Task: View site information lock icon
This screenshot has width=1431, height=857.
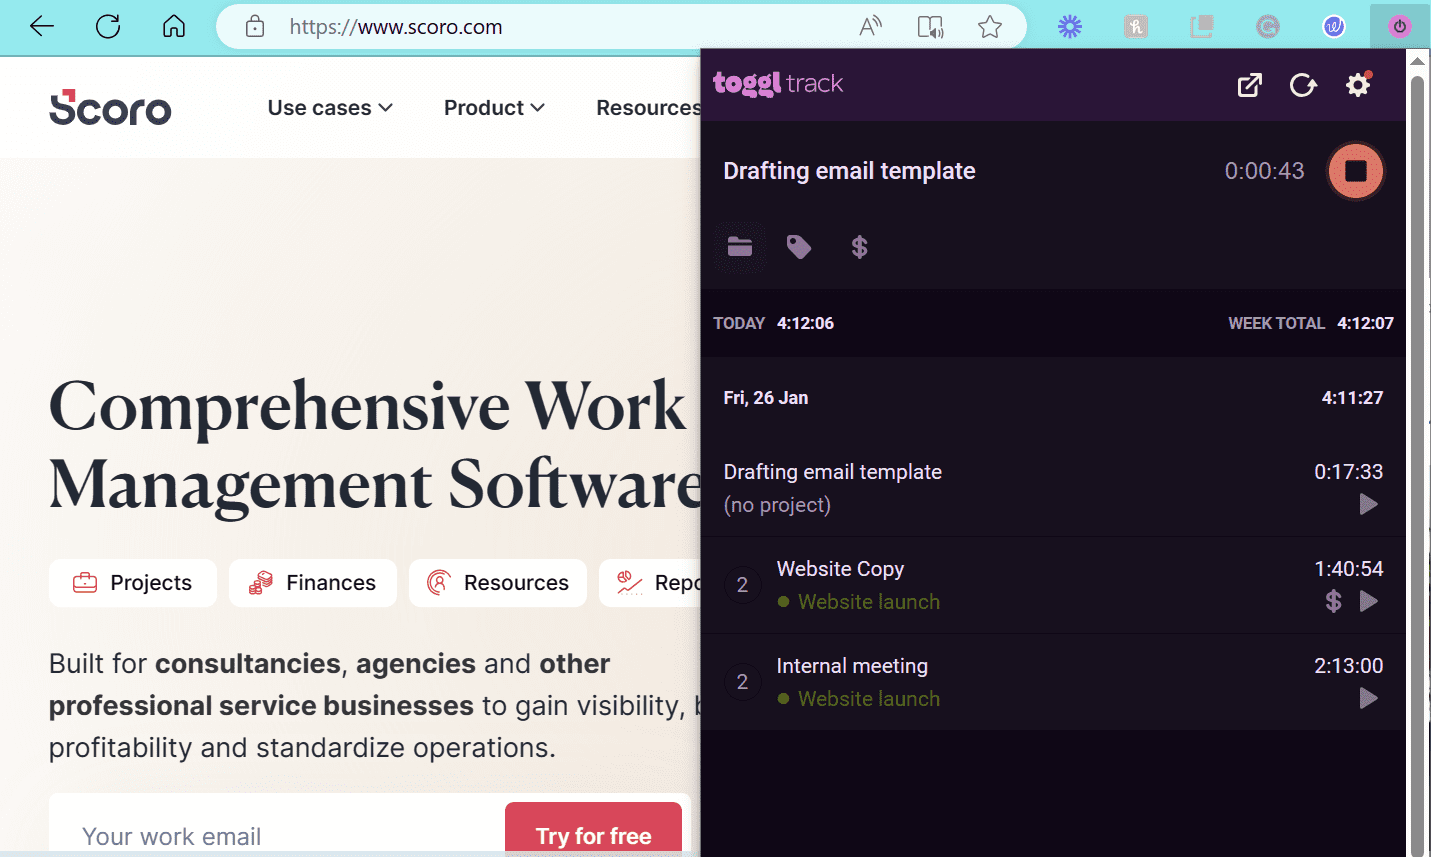Action: [x=255, y=27]
